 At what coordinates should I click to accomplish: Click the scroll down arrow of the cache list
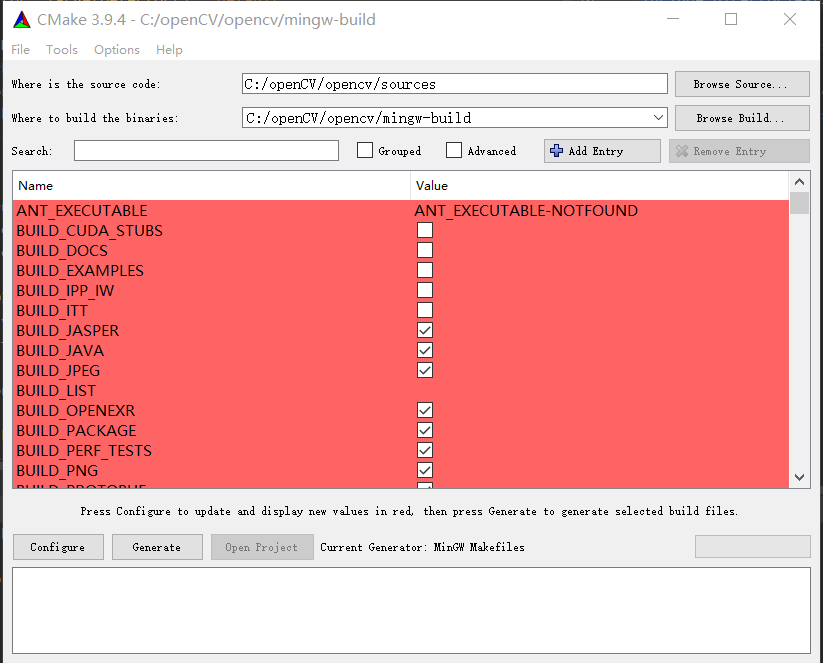799,477
